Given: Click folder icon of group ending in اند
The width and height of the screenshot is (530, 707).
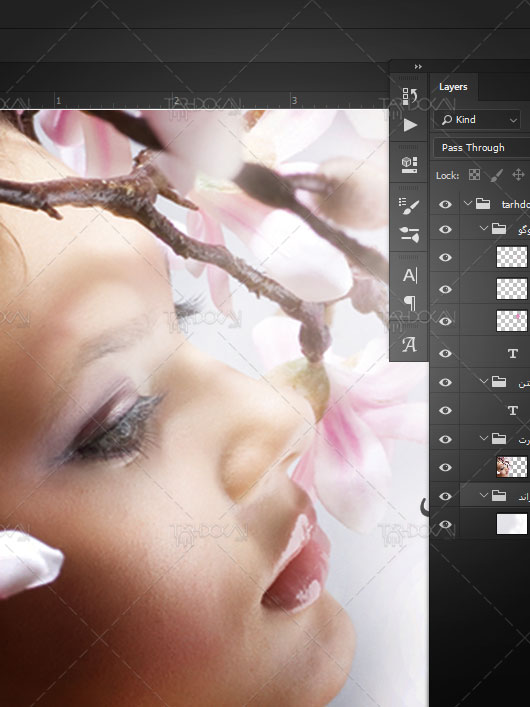Looking at the screenshot, I should tap(498, 496).
